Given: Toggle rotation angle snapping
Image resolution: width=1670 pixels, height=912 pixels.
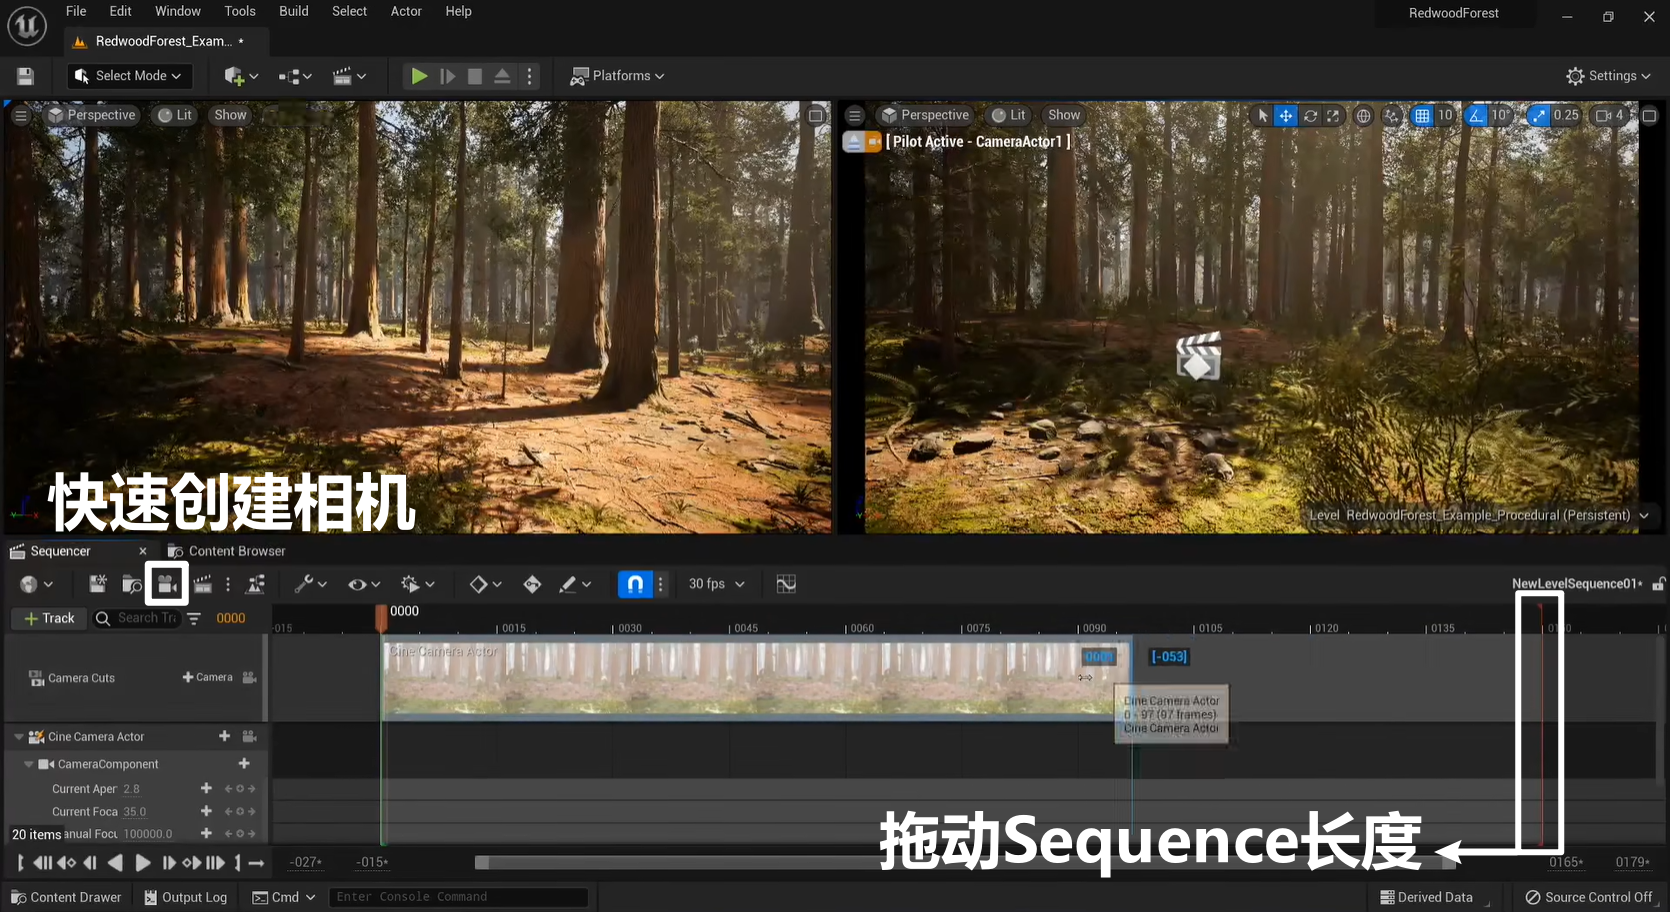Looking at the screenshot, I should (x=1475, y=116).
